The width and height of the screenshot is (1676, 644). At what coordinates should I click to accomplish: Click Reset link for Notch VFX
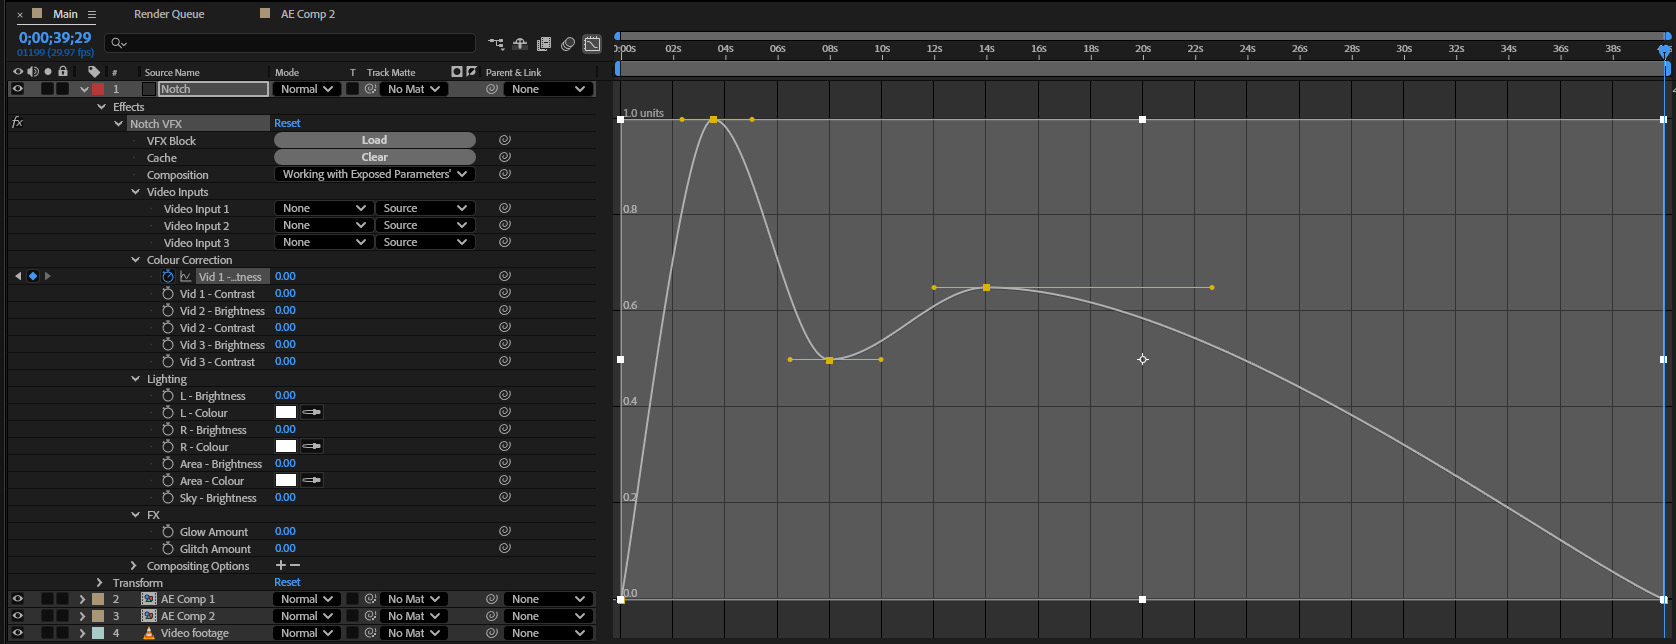287,123
